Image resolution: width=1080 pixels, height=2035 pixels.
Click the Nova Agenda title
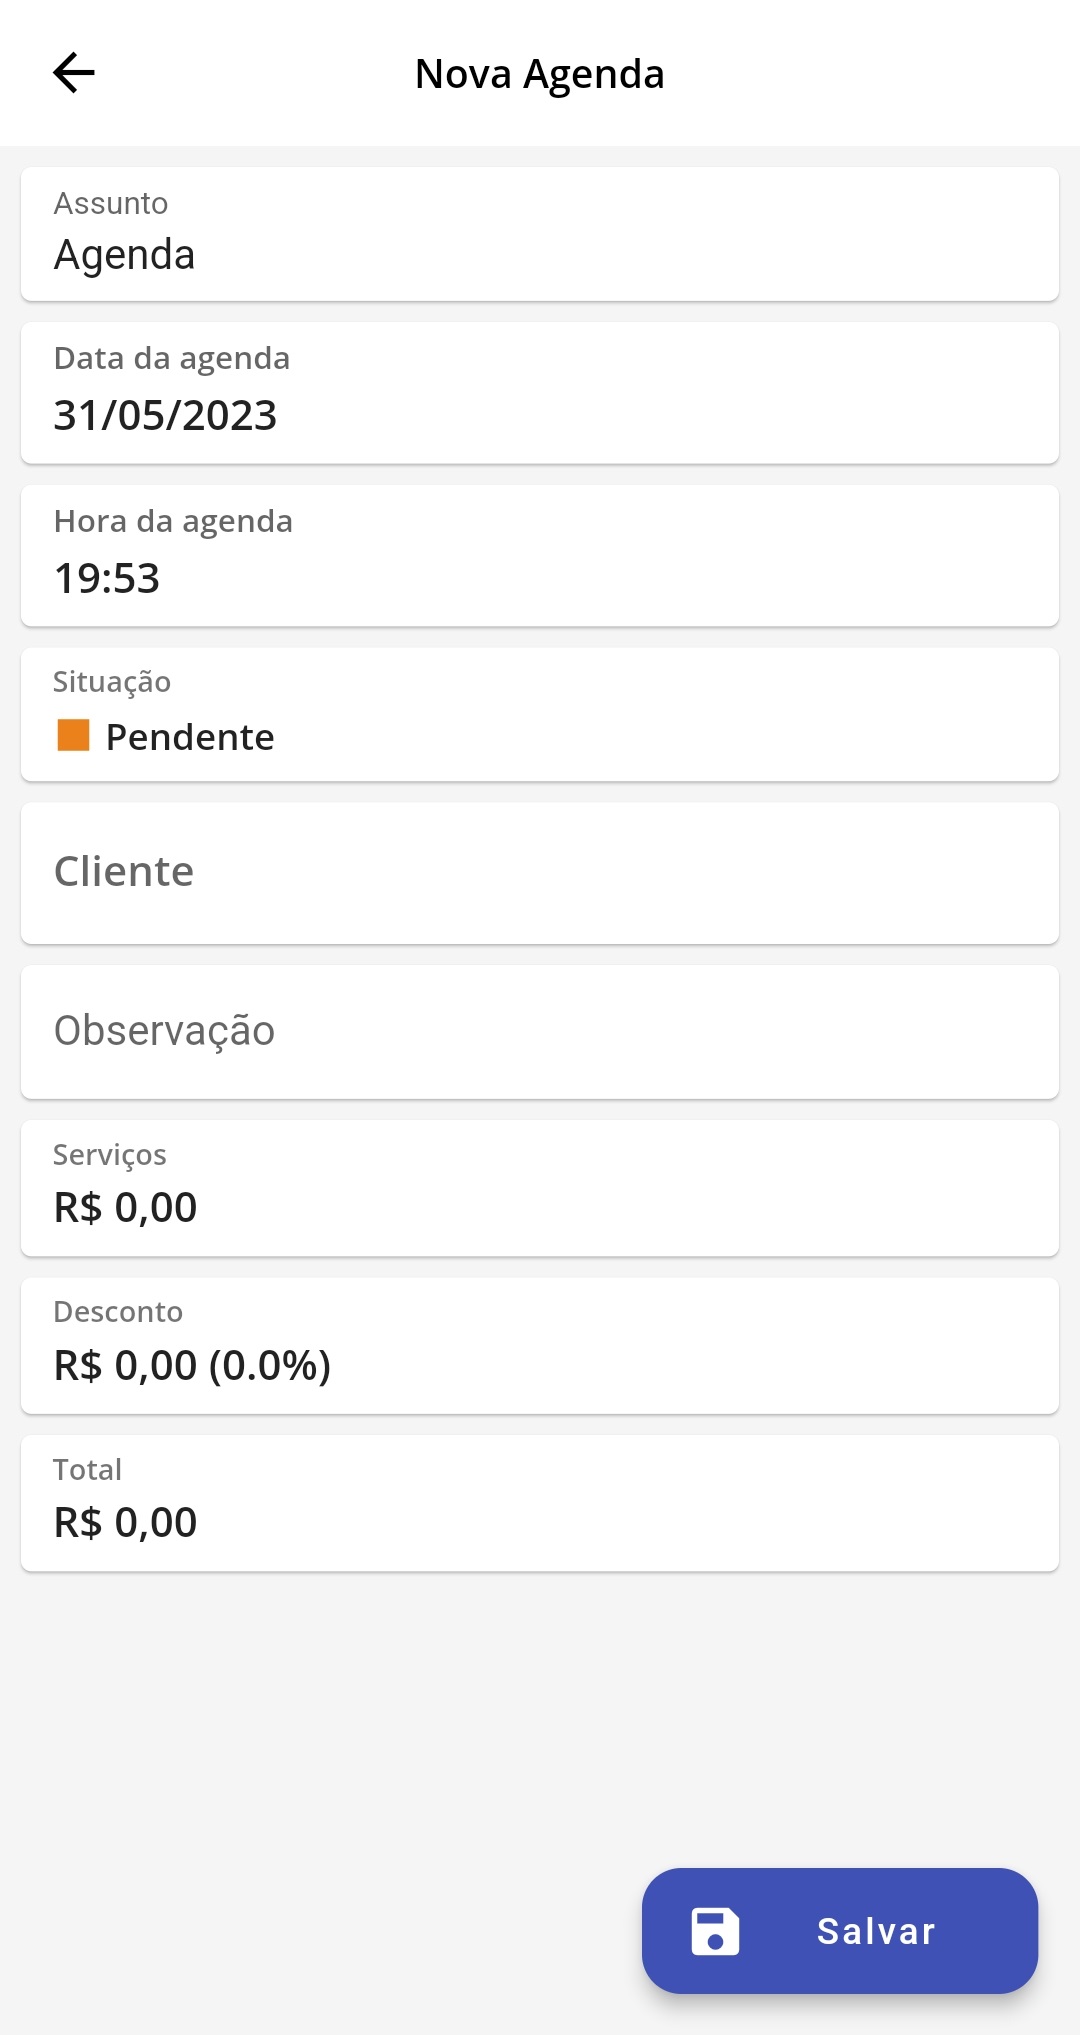(x=540, y=74)
